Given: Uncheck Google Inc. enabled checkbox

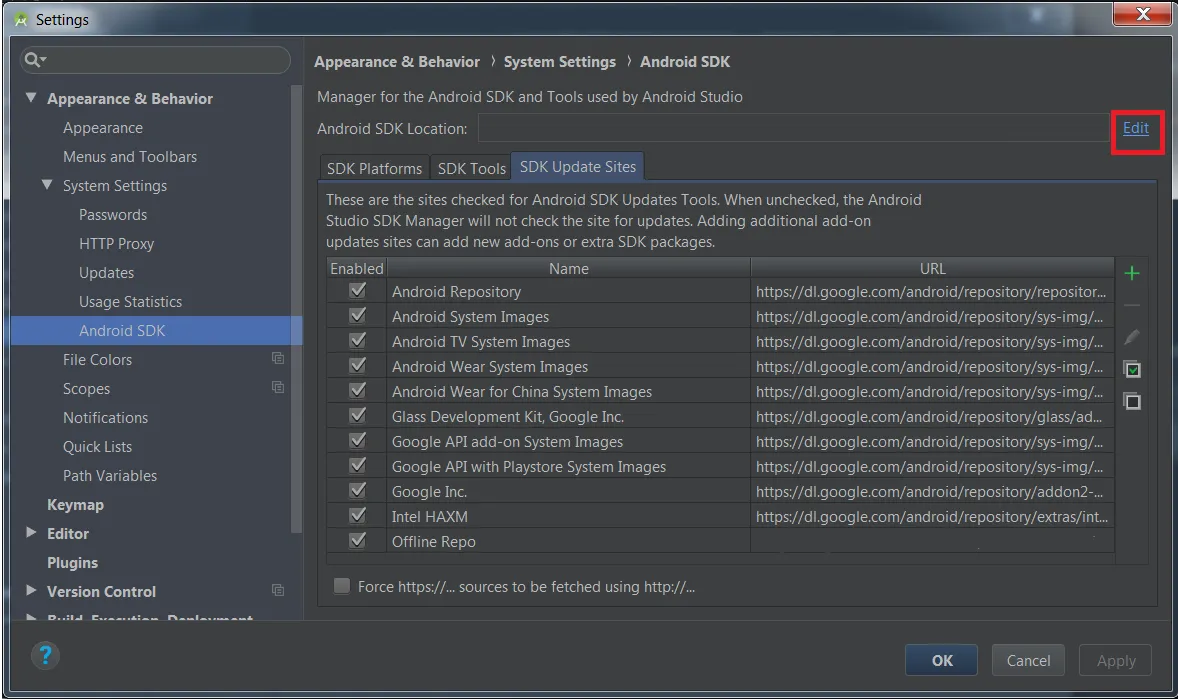Looking at the screenshot, I should point(358,490).
